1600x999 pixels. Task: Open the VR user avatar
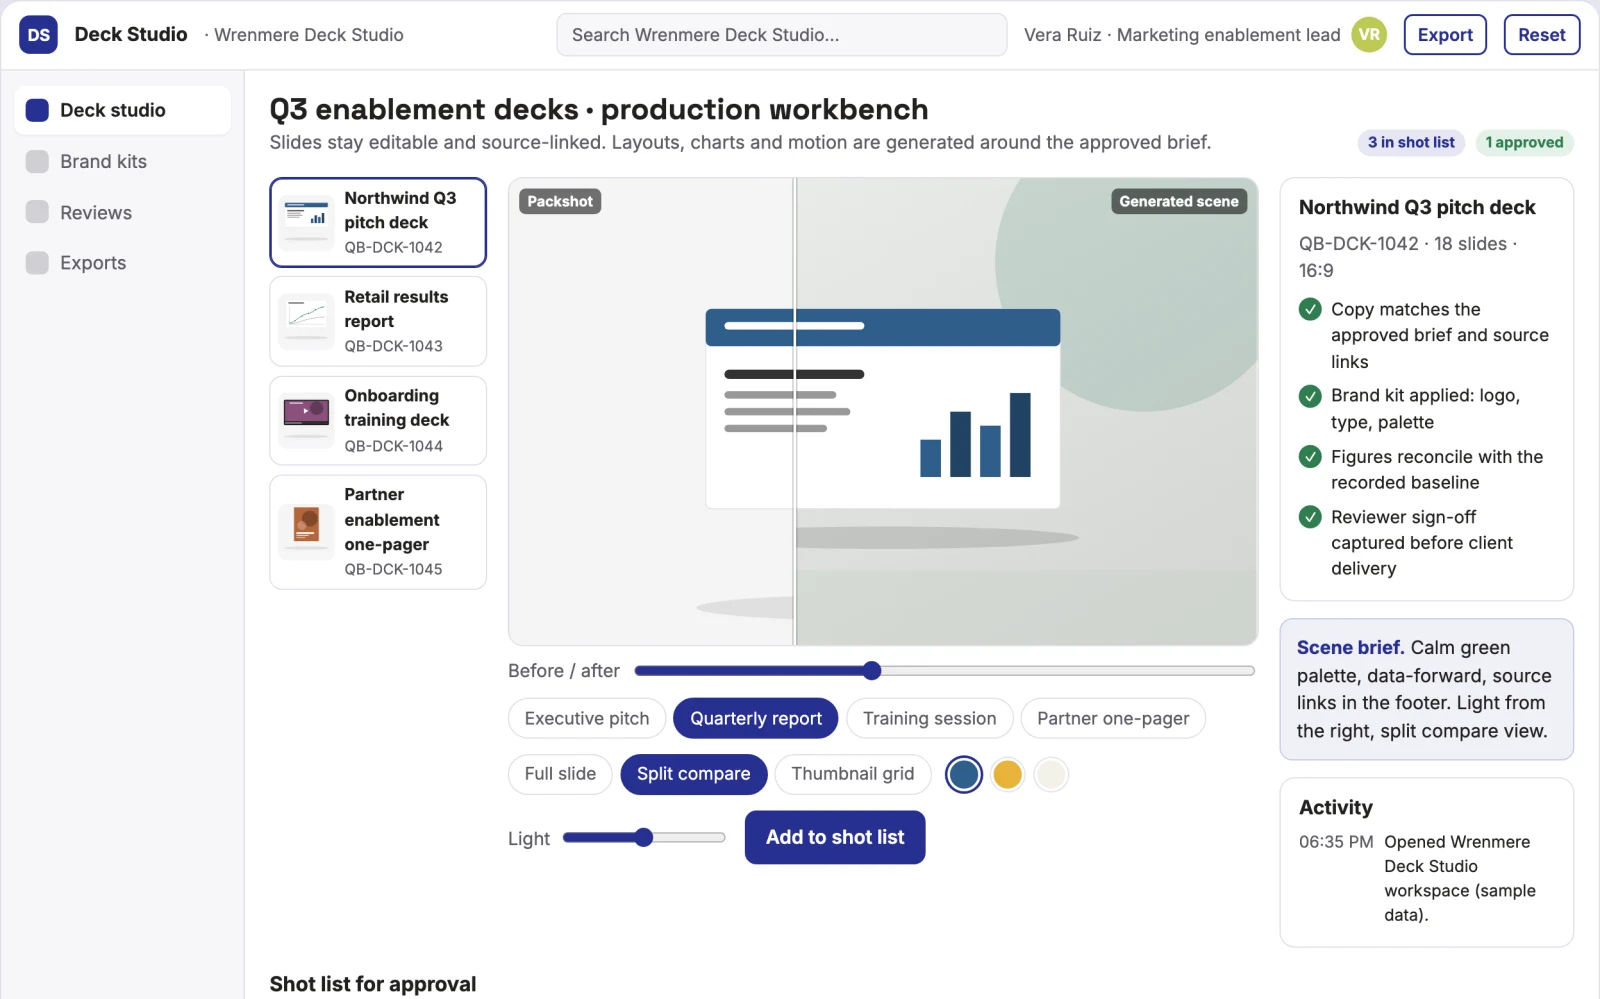coord(1369,35)
